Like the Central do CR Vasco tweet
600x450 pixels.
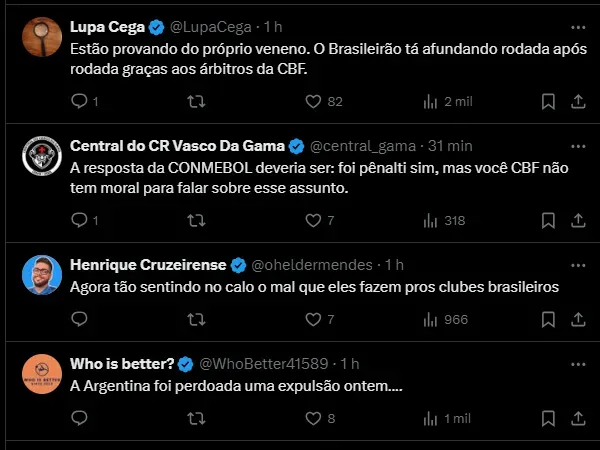click(313, 220)
